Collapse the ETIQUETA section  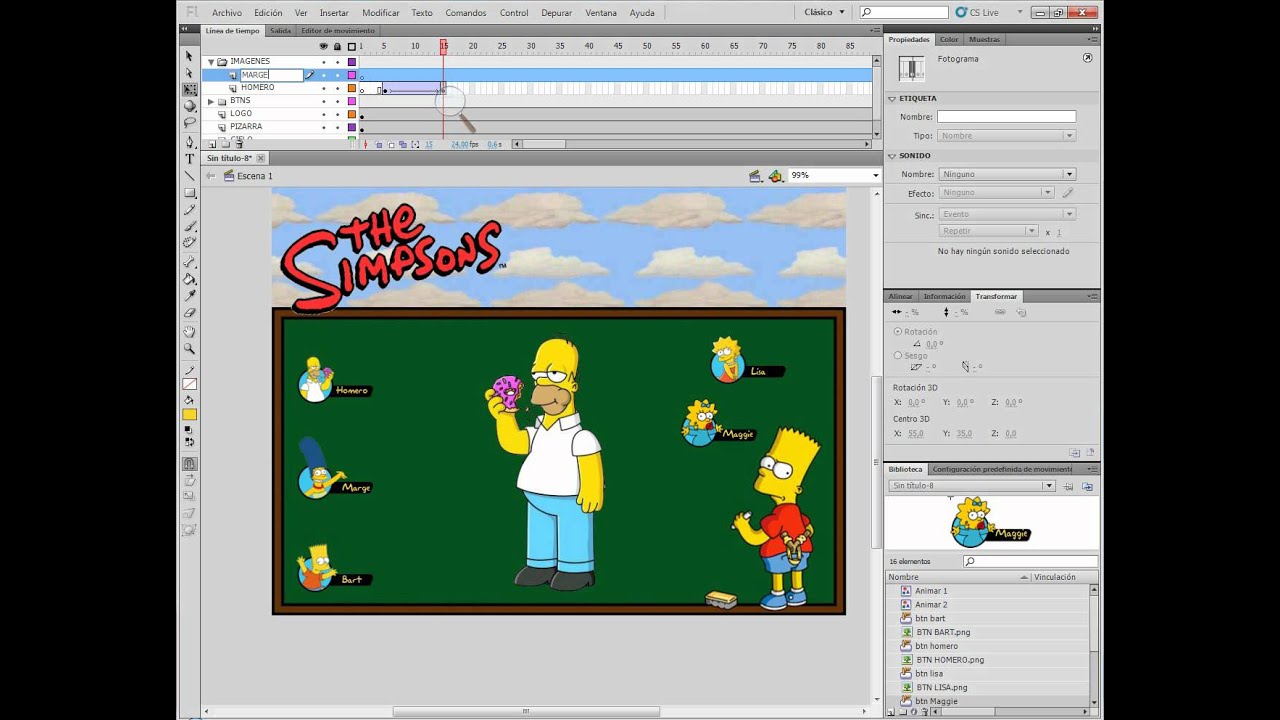click(892, 99)
